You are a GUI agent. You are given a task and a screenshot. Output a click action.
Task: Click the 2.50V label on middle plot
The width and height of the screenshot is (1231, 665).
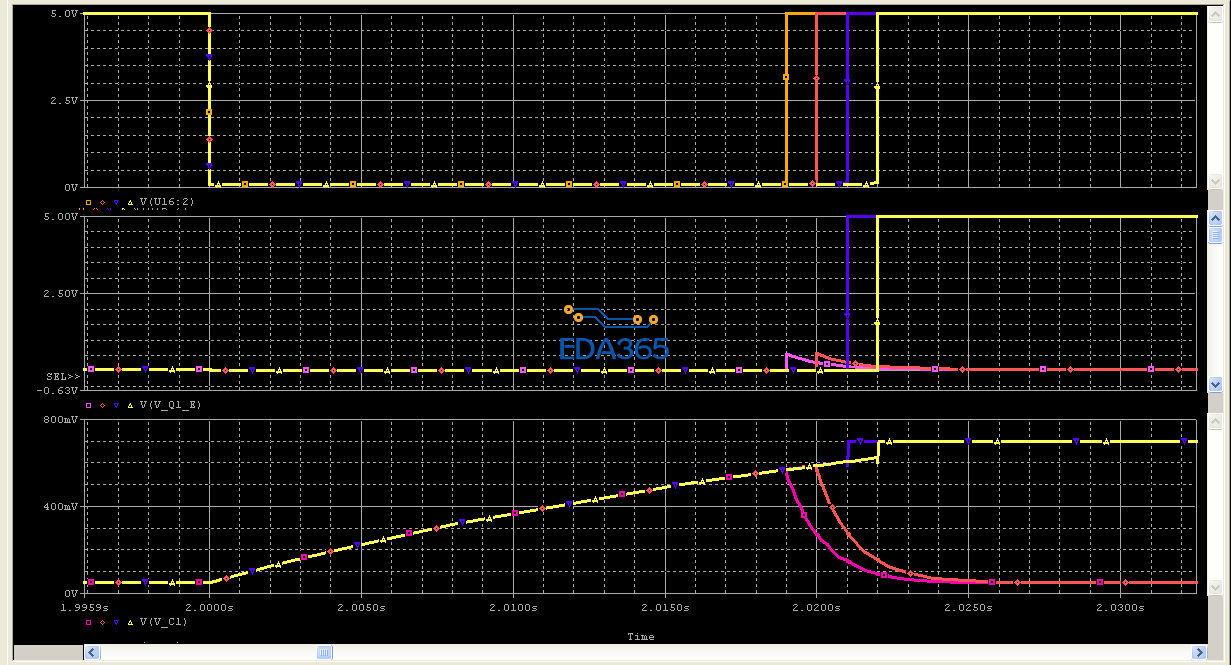point(62,294)
